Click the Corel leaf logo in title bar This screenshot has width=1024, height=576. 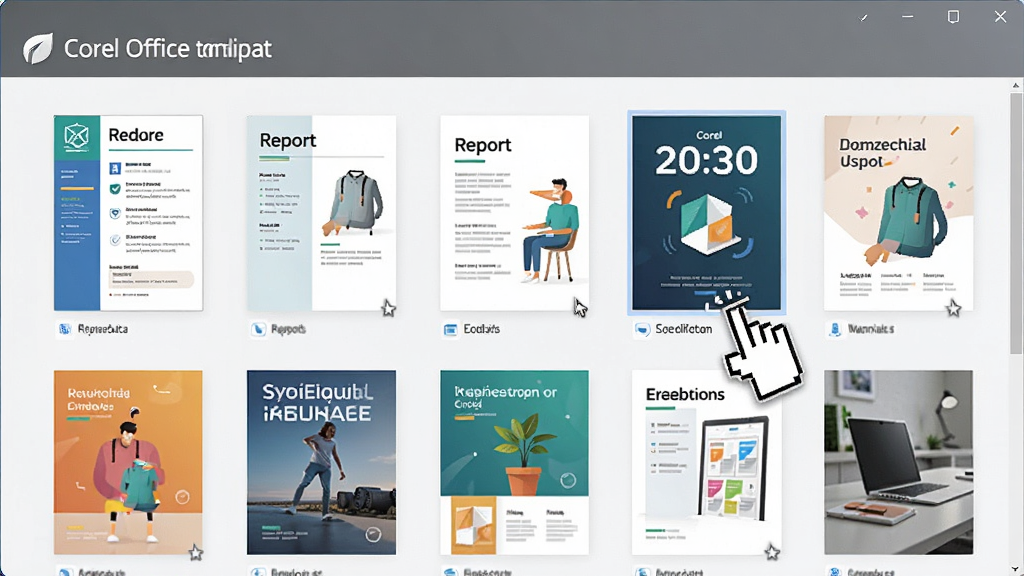[x=38, y=49]
